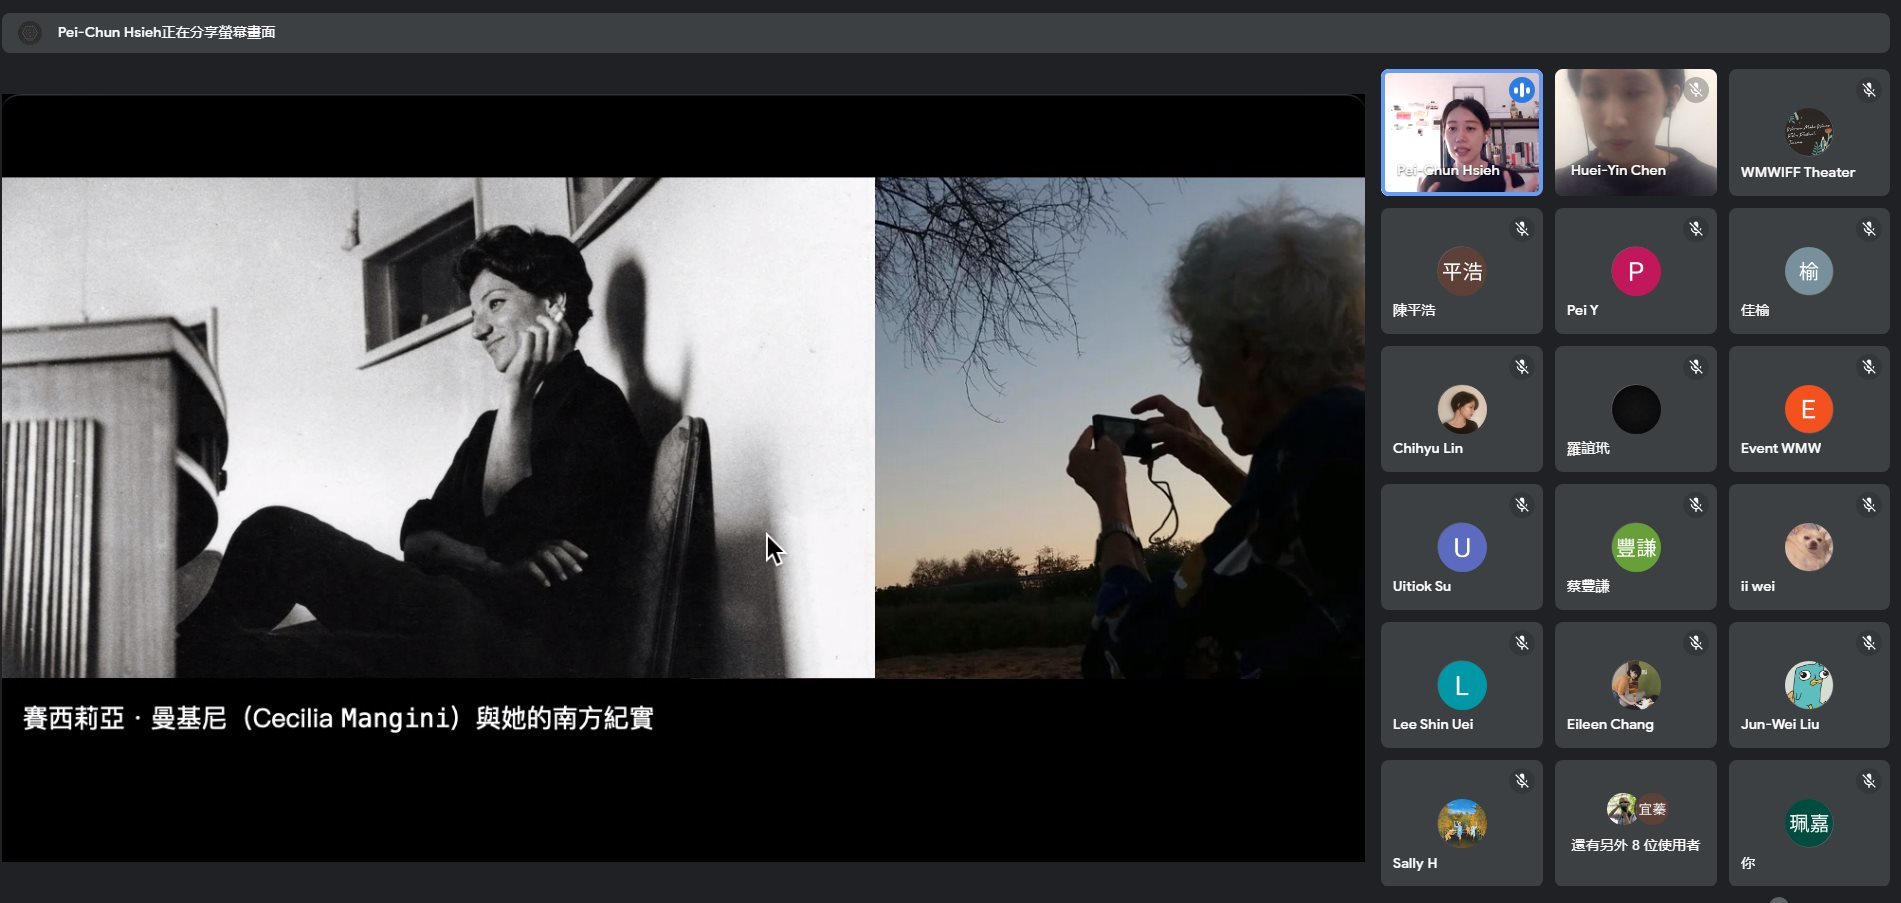Click the shared Cecilia Mangini presentation slide
Viewport: 1901px width, 903px height.
[683, 478]
